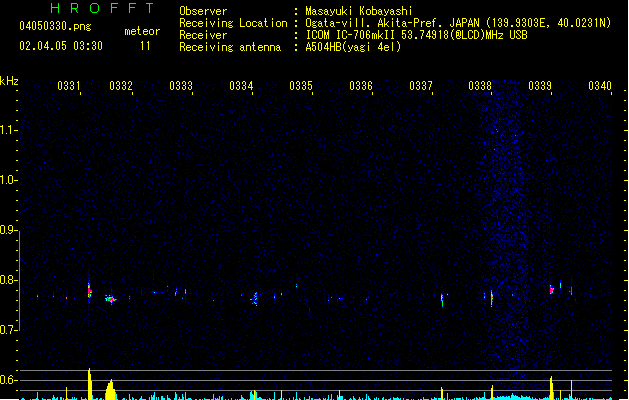Click the meteor echo at 0338
The image size is (629, 400).
[x=491, y=298]
